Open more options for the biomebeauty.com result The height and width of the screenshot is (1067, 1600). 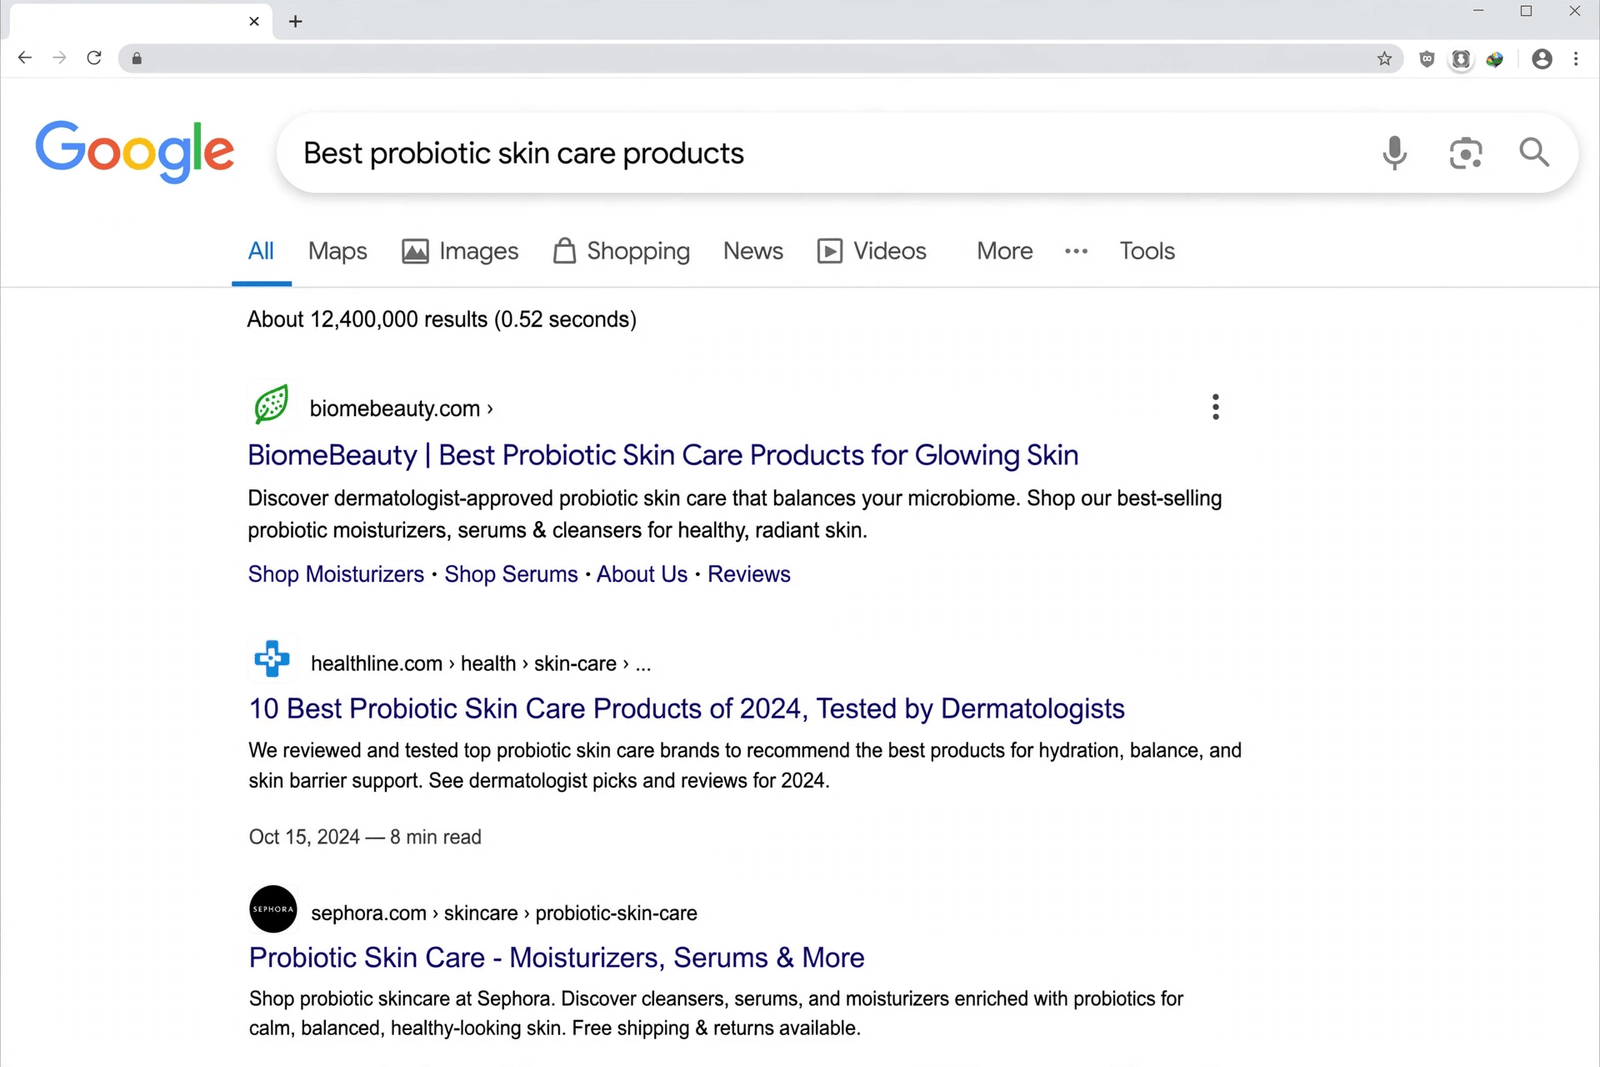pyautogui.click(x=1215, y=407)
